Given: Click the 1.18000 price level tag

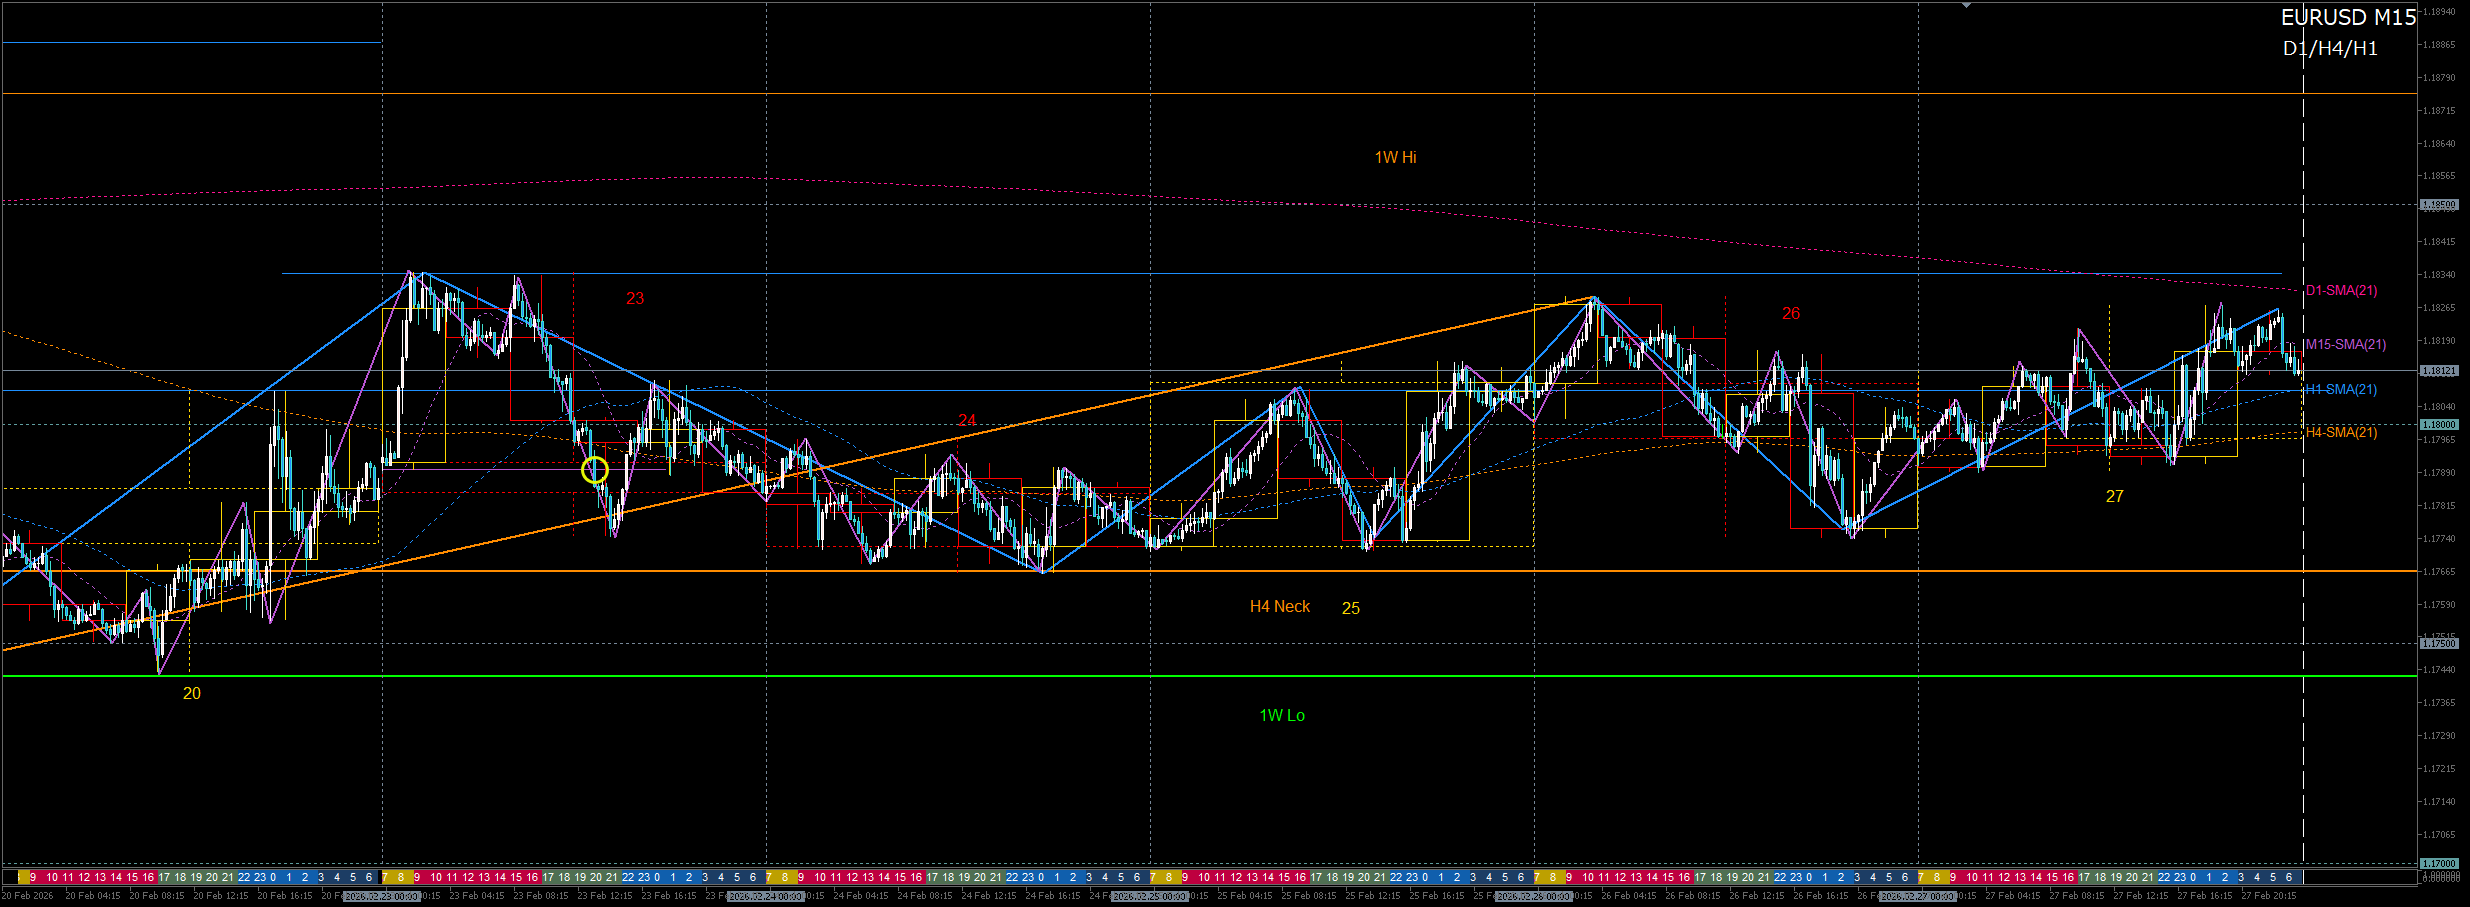Looking at the screenshot, I should (2438, 425).
